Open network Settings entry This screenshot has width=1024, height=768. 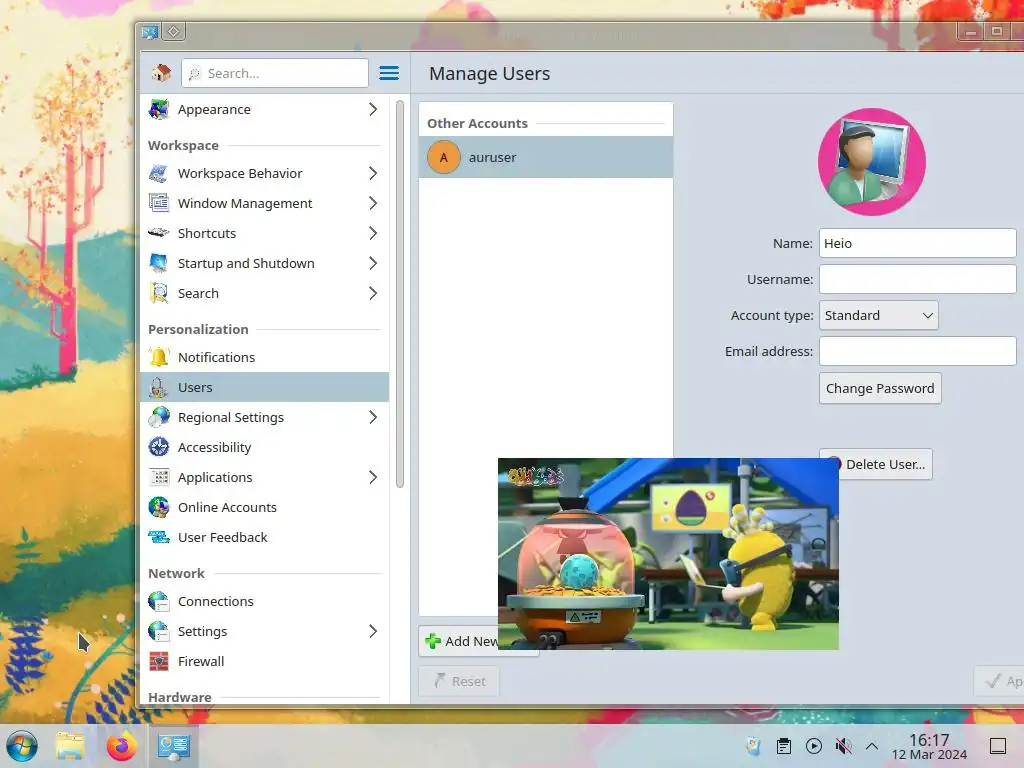[264, 632]
